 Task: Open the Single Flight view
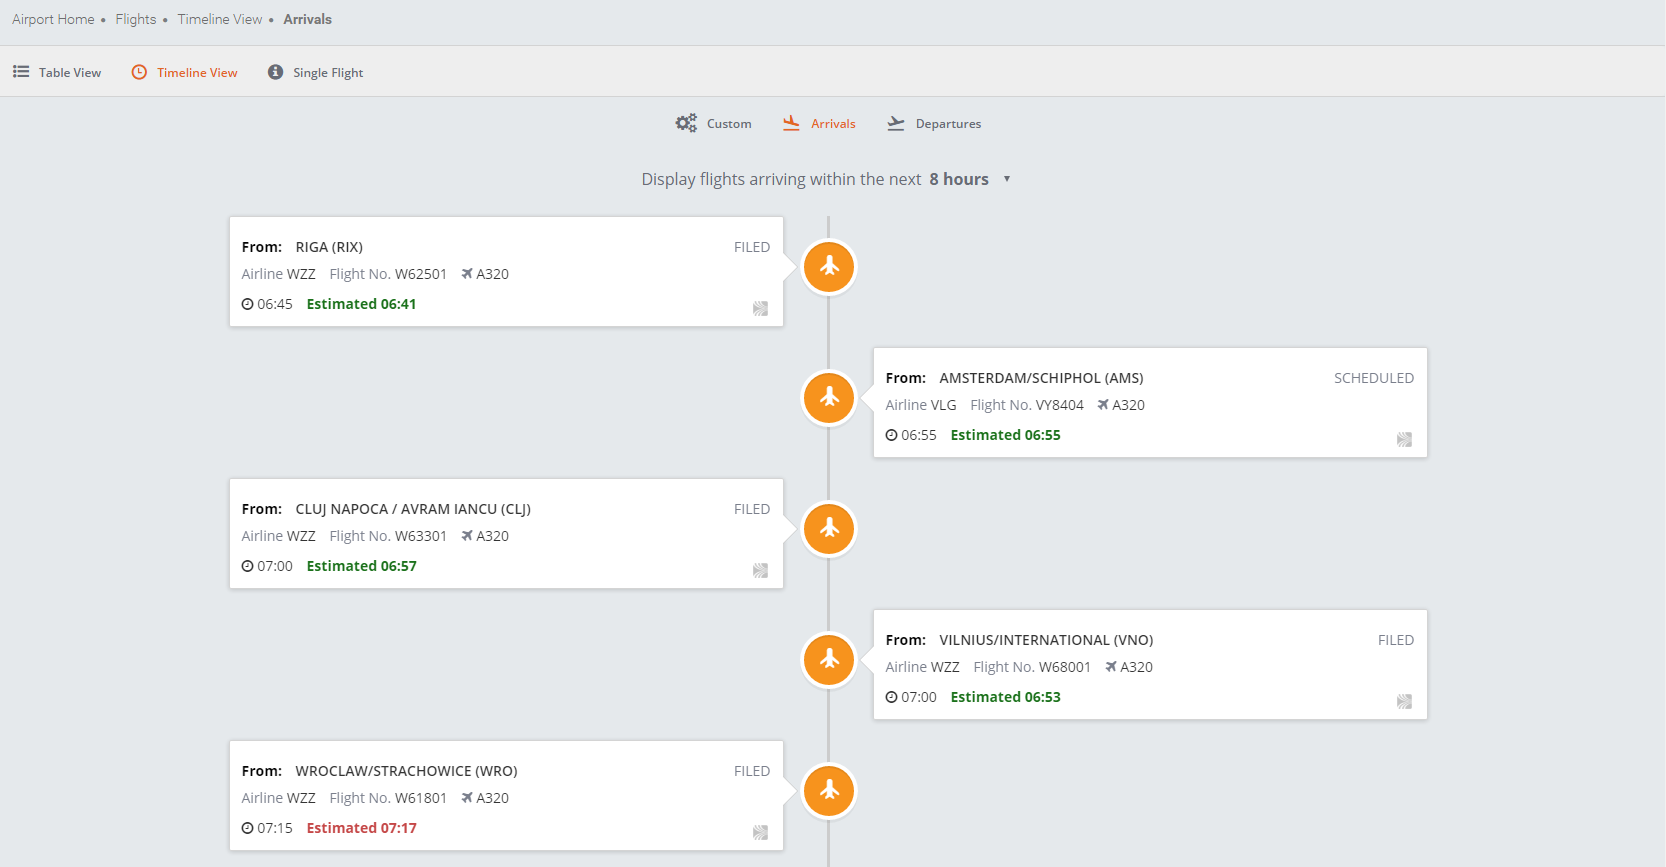[x=316, y=72]
